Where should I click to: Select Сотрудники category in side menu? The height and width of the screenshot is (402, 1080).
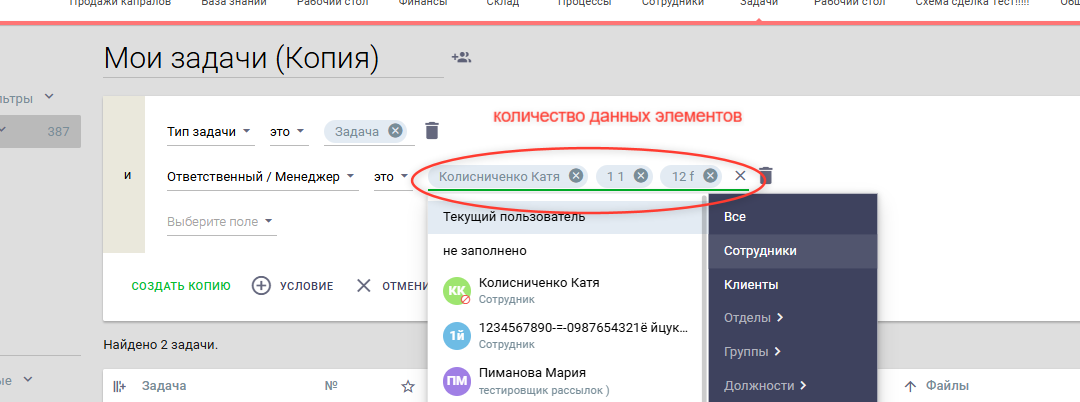pos(760,251)
